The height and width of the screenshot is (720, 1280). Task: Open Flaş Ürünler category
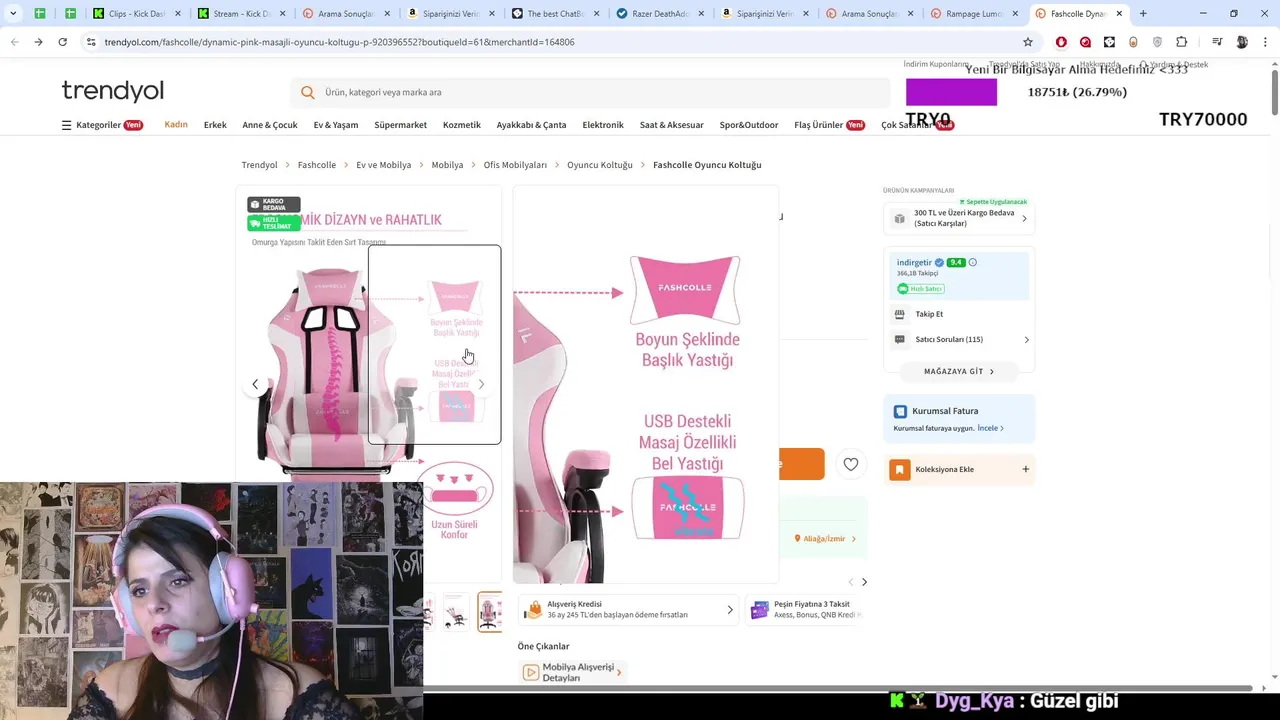[829, 125]
